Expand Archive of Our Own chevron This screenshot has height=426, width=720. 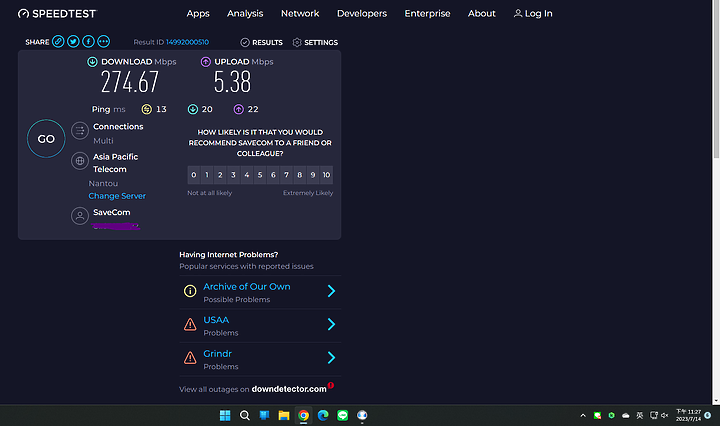[x=331, y=291]
